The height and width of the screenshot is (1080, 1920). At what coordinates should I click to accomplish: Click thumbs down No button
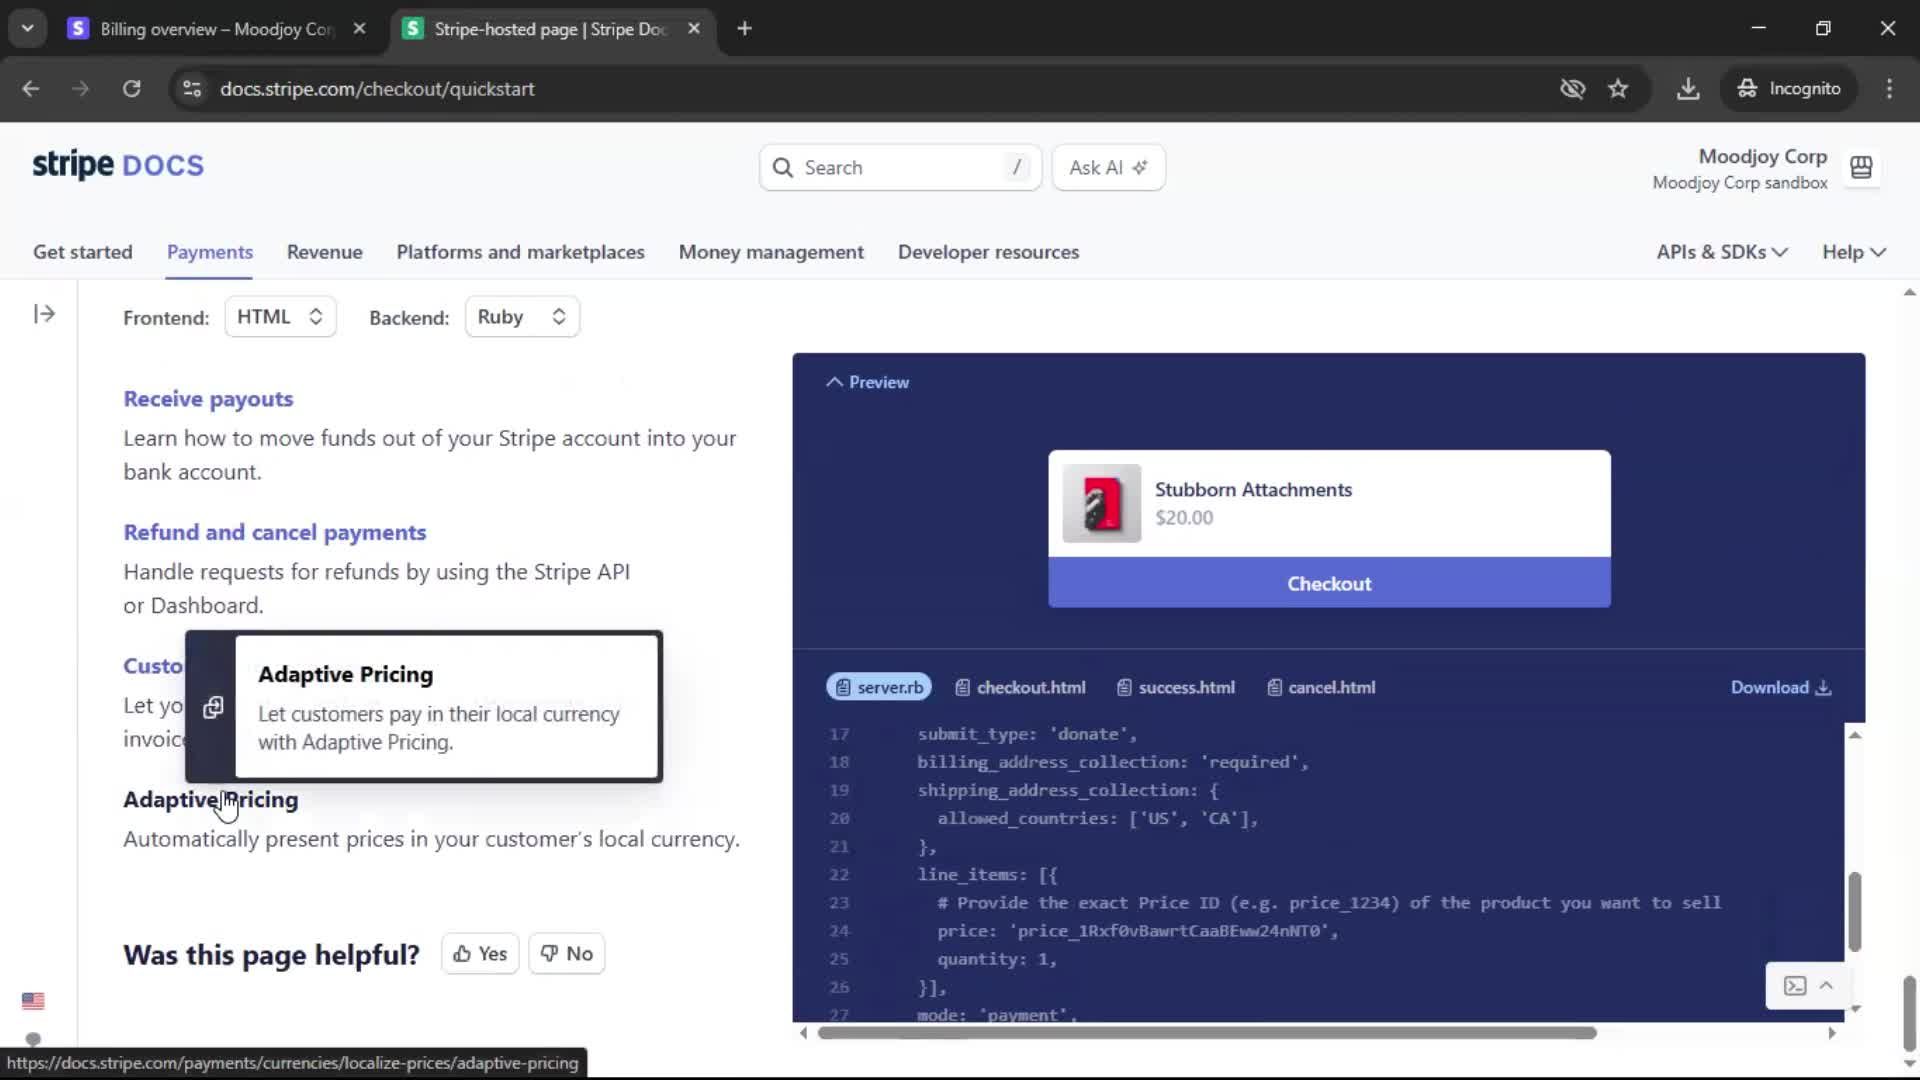pyautogui.click(x=567, y=954)
